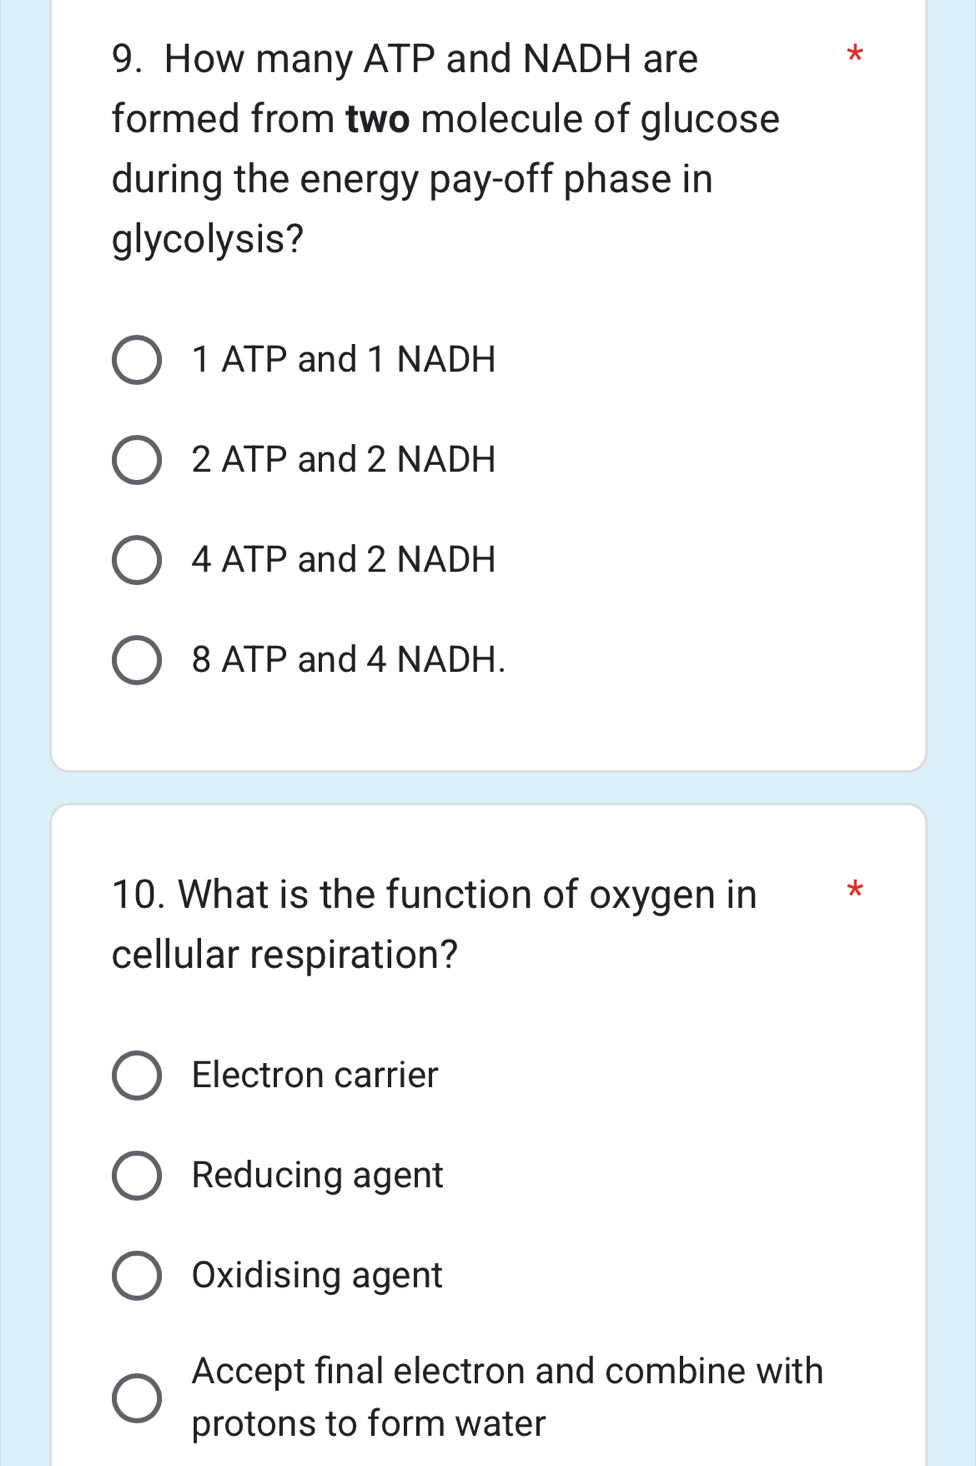976x1466 pixels.
Task: Select the "8 ATP and 4 NADH" option
Action: pos(138,660)
